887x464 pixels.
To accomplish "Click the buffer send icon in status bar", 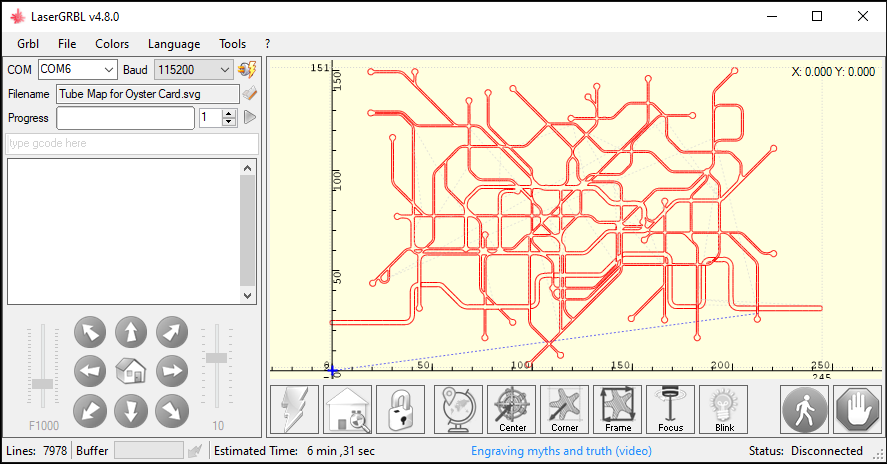I will 195,451.
